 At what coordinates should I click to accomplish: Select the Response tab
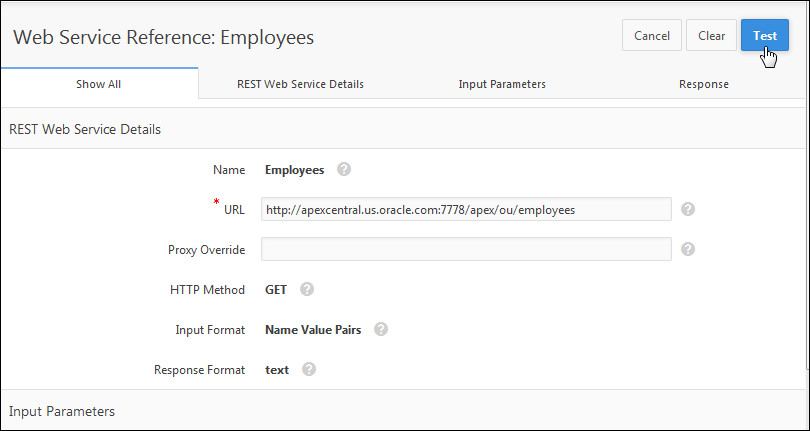(x=703, y=84)
